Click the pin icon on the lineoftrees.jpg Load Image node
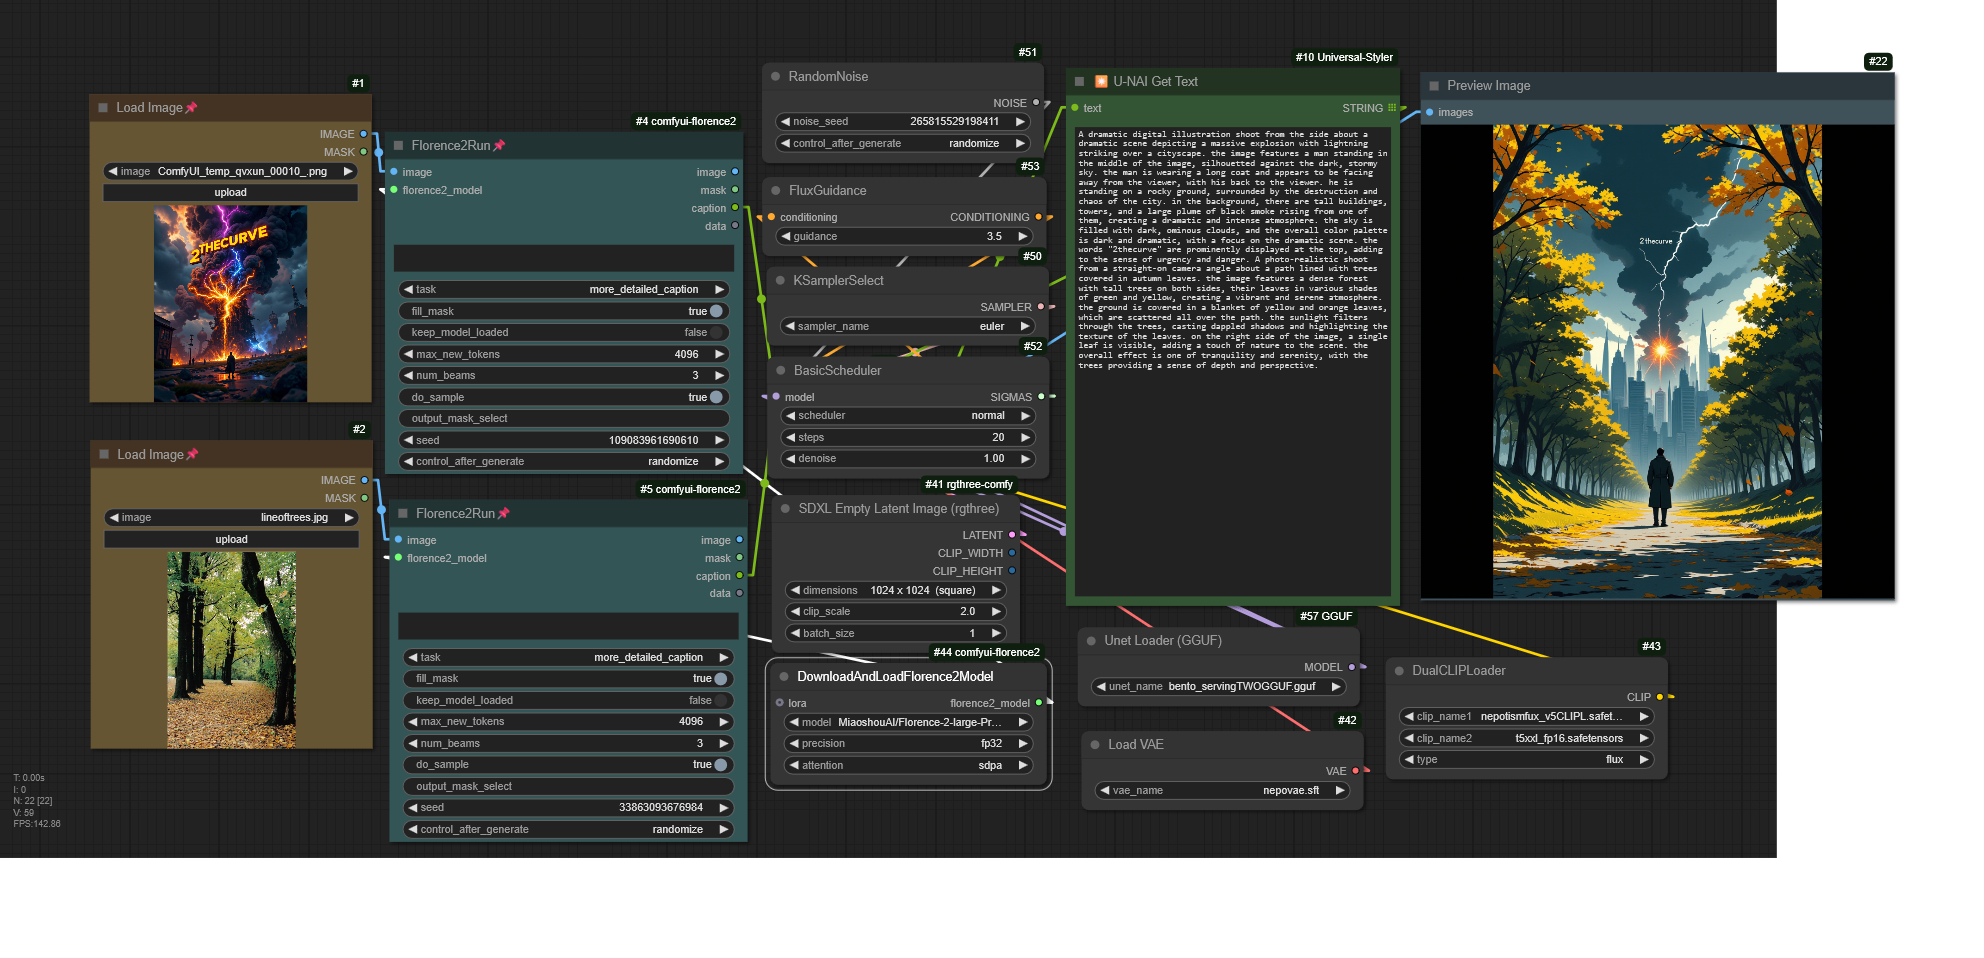This screenshot has width=1984, height=958. (x=193, y=454)
